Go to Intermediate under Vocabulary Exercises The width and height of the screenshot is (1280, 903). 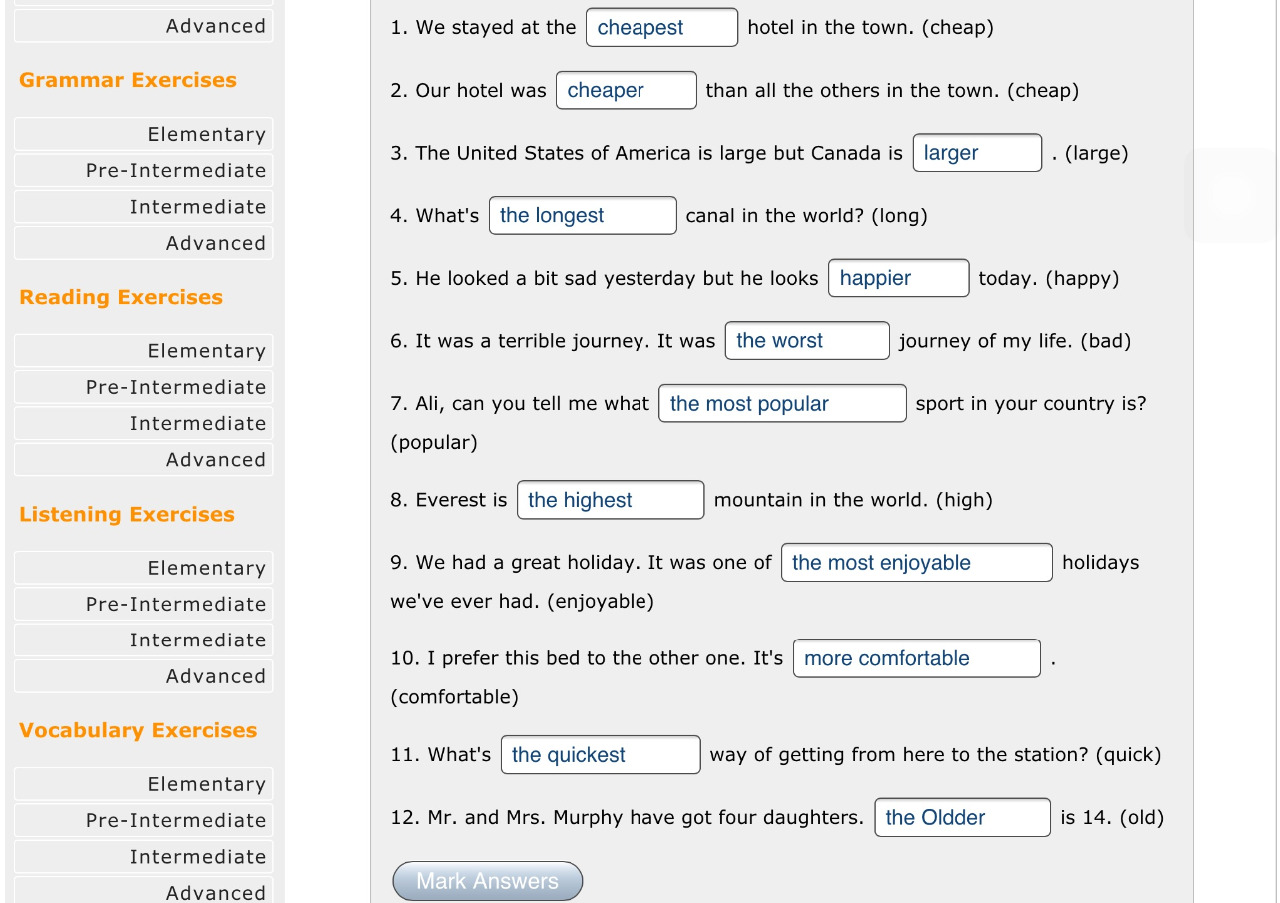point(144,856)
